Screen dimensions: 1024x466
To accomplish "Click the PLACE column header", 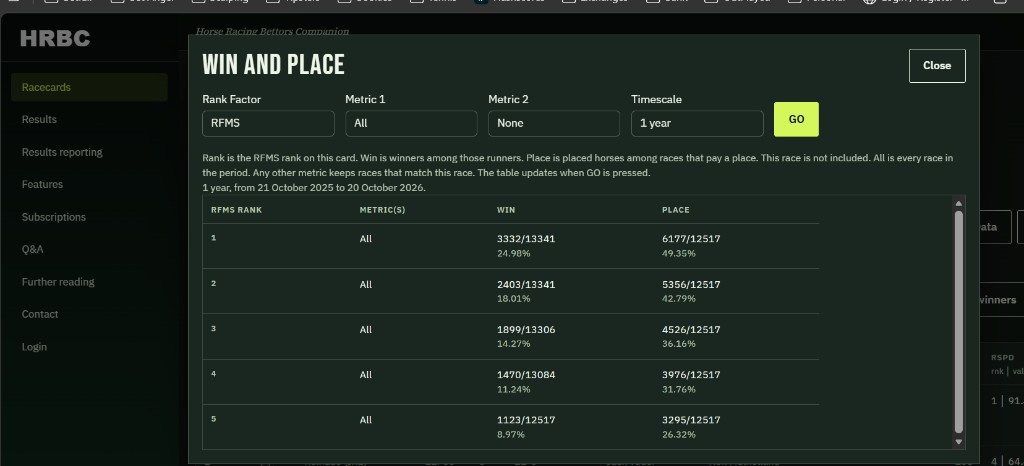I will [x=676, y=210].
